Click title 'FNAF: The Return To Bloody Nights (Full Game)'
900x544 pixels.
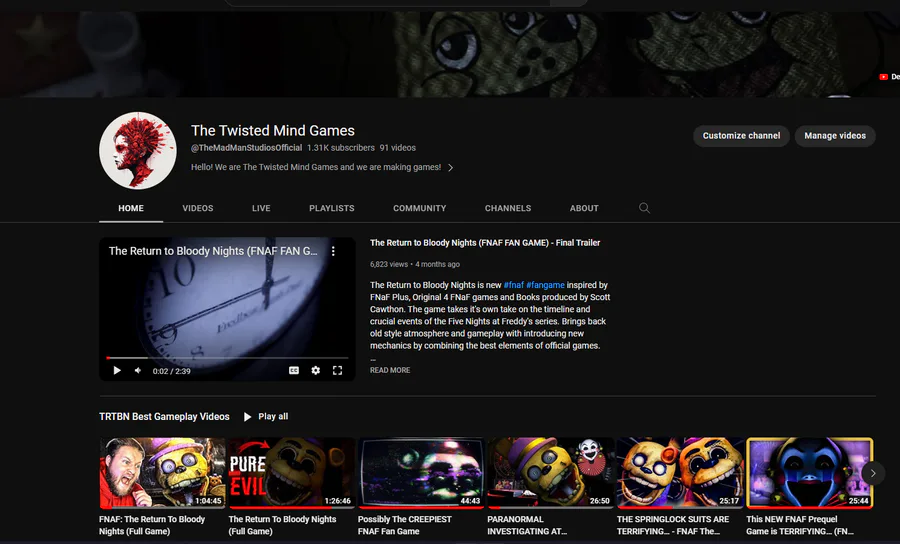click(x=152, y=525)
